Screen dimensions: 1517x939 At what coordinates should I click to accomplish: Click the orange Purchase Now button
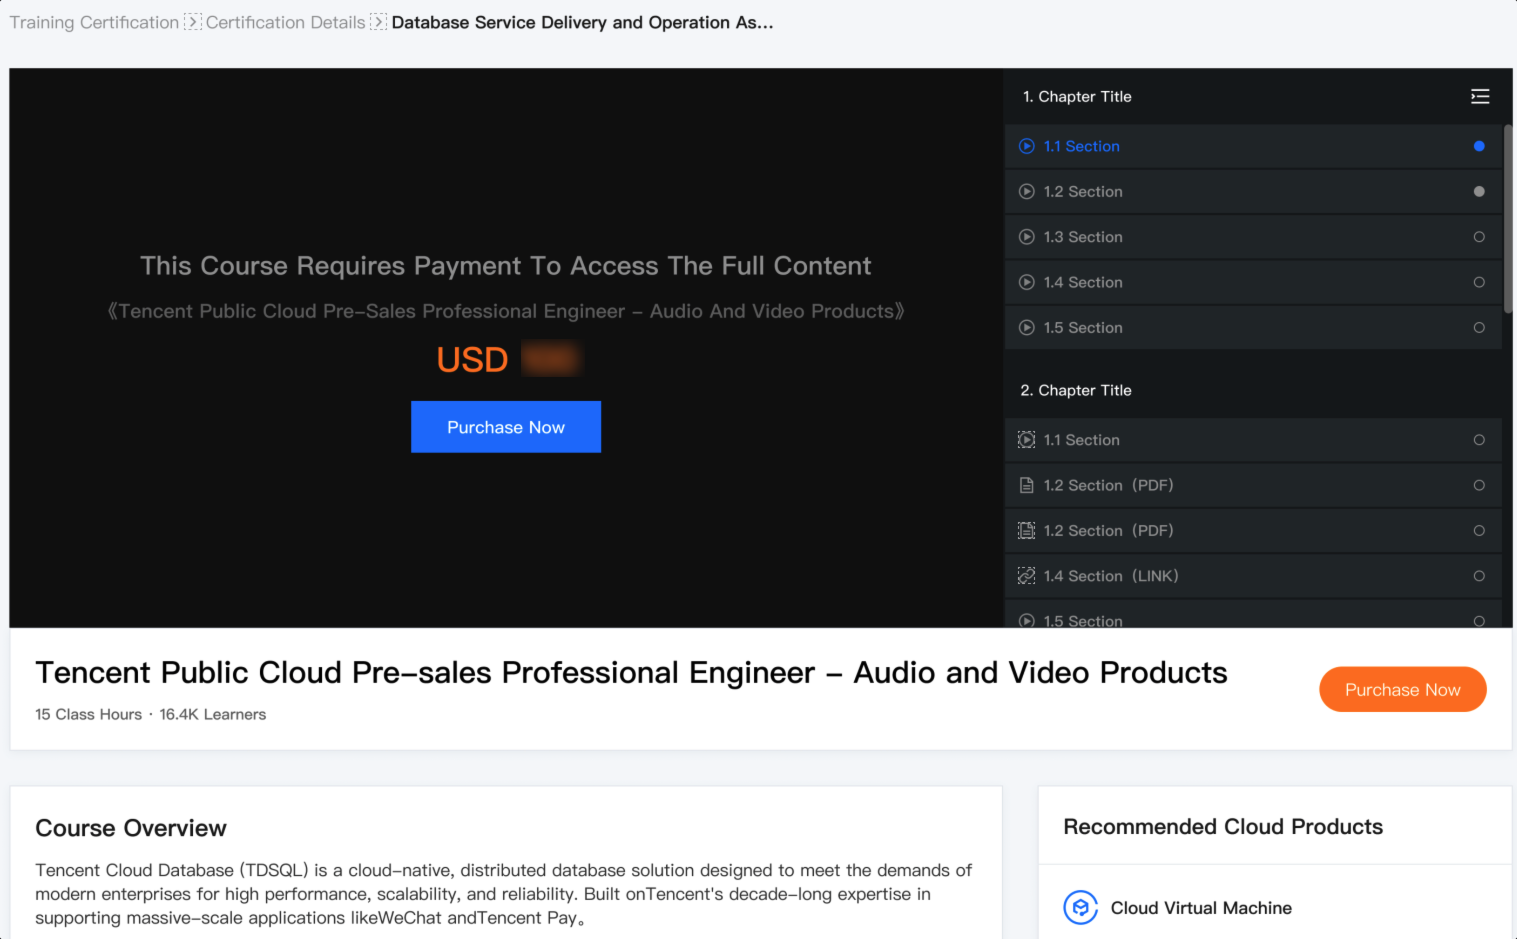pyautogui.click(x=1403, y=690)
